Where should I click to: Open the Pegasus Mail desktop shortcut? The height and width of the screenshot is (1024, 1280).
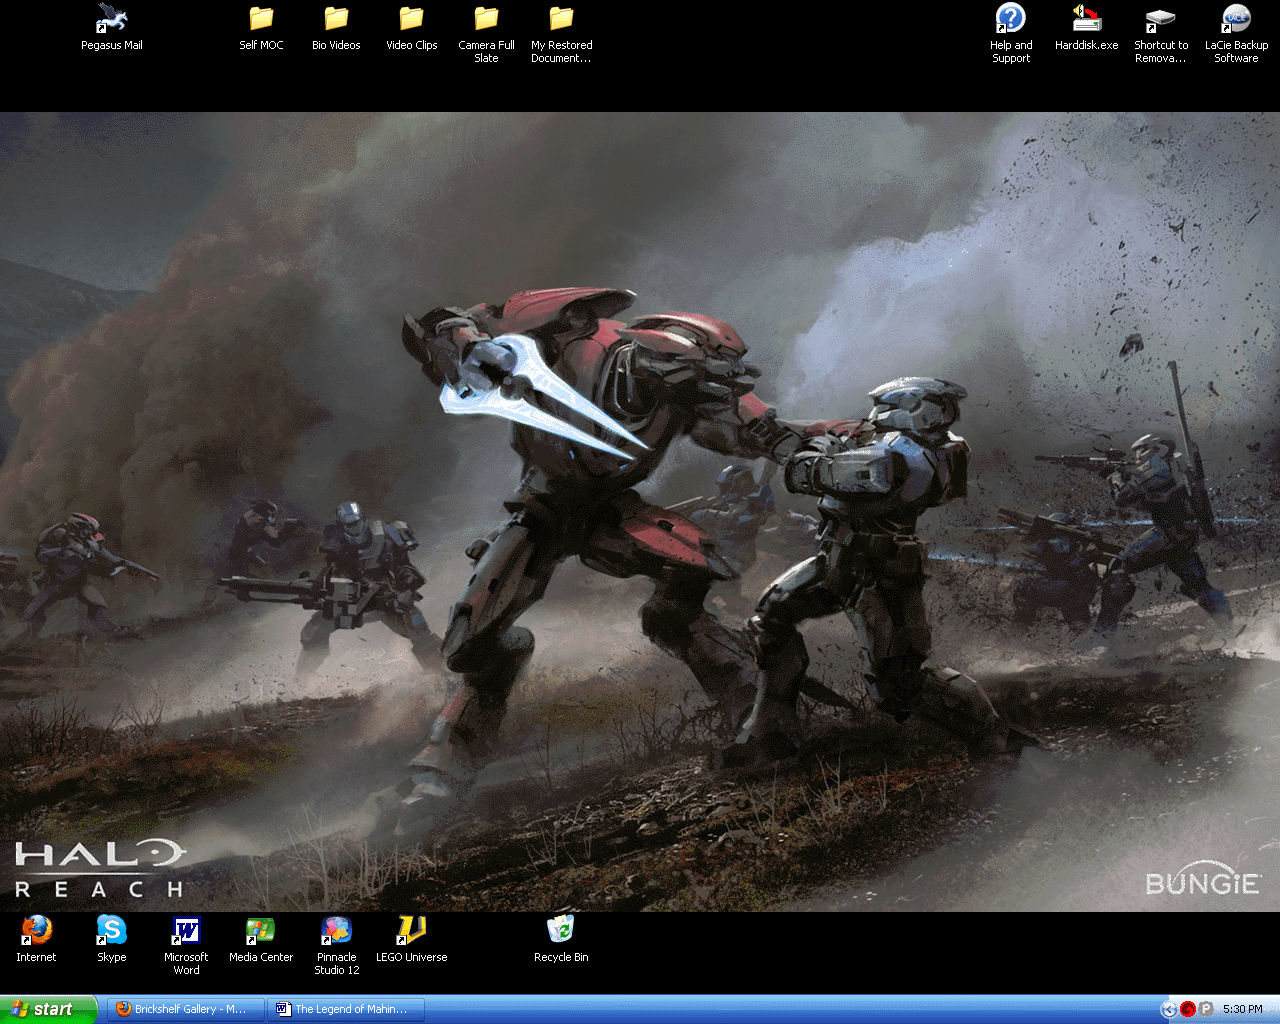pyautogui.click(x=111, y=20)
